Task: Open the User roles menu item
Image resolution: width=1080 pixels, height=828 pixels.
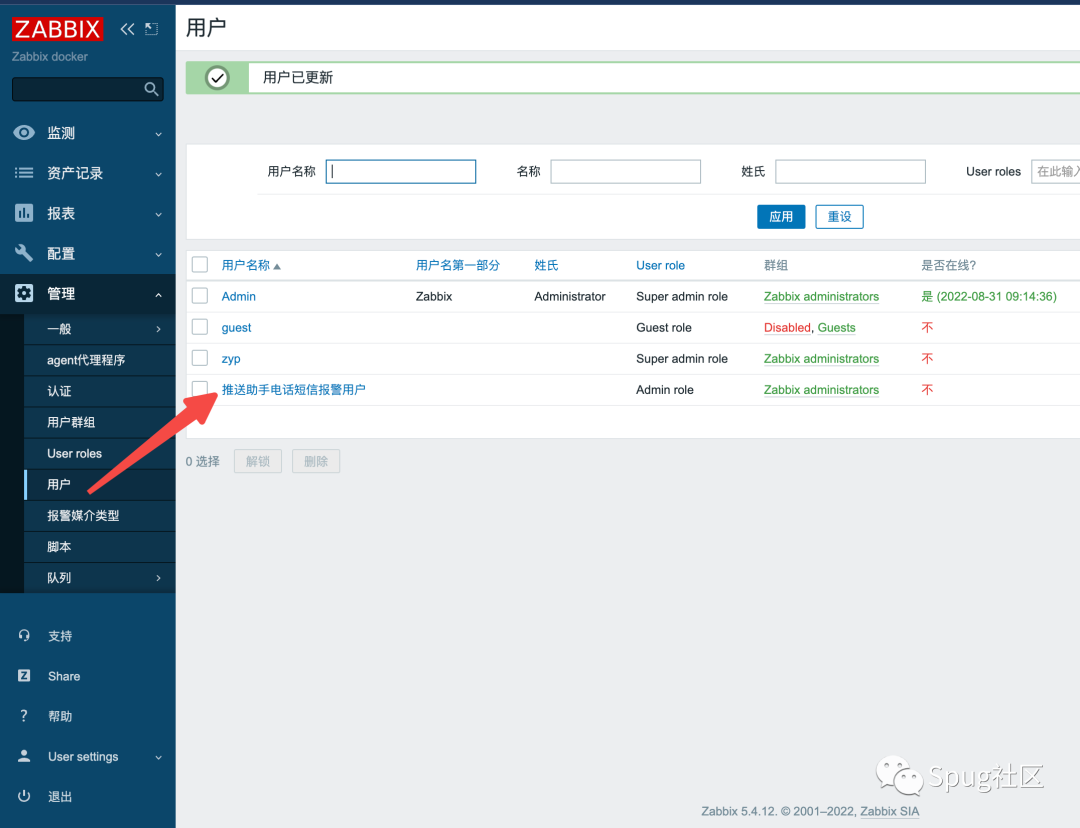Action: (100, 453)
